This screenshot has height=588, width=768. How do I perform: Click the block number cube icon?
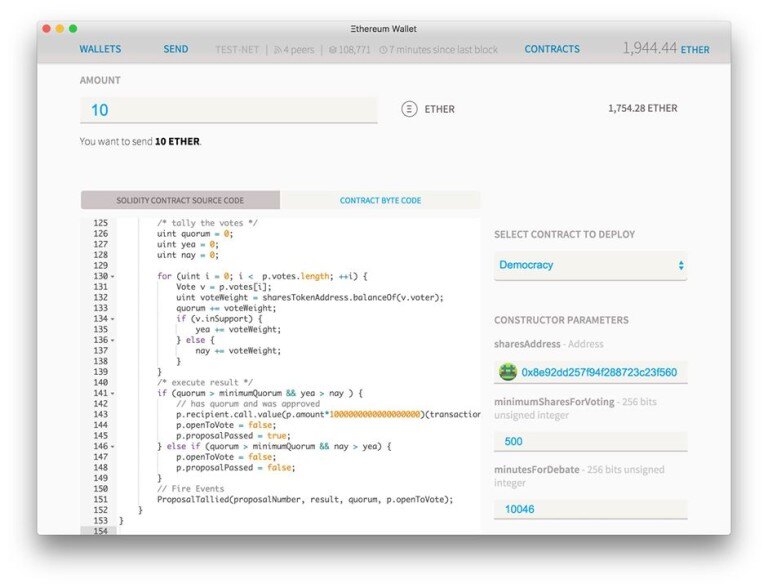click(x=333, y=49)
